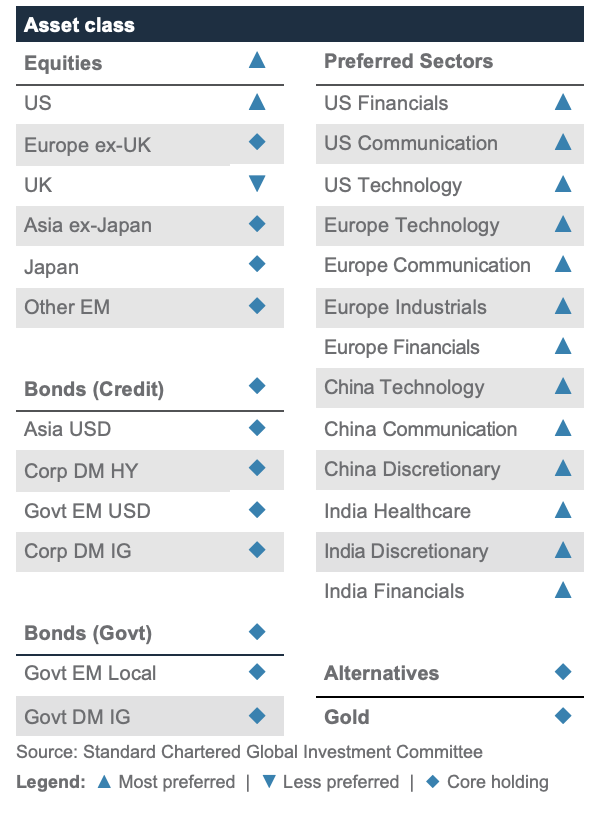Click the up triangle beside Equities
Image resolution: width=596 pixels, height=822 pixels.
257,60
